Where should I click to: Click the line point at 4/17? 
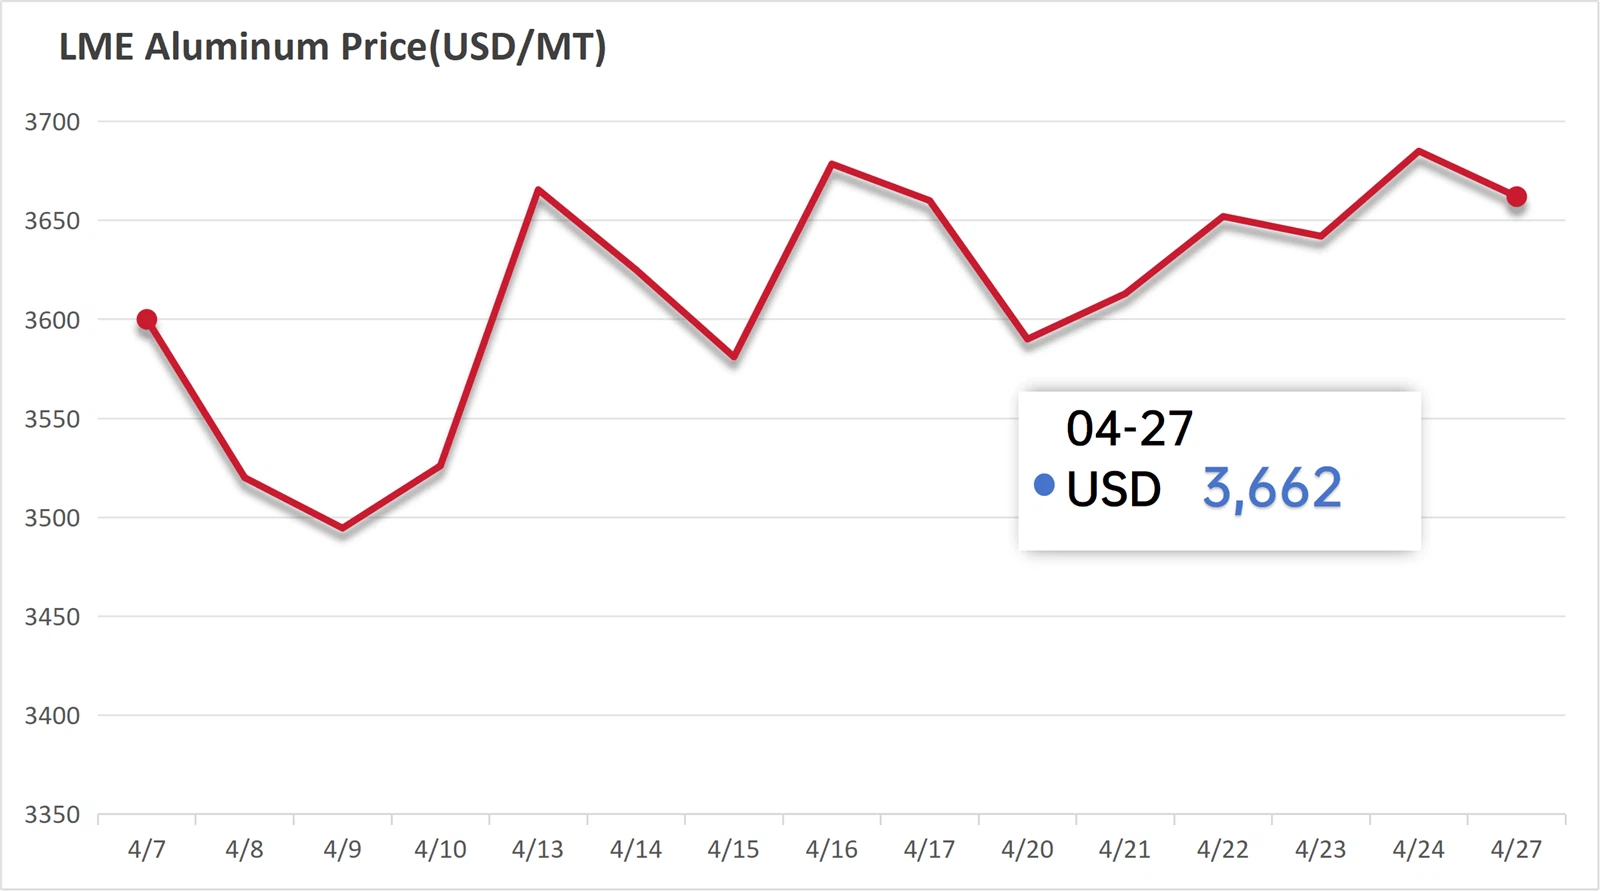930,201
